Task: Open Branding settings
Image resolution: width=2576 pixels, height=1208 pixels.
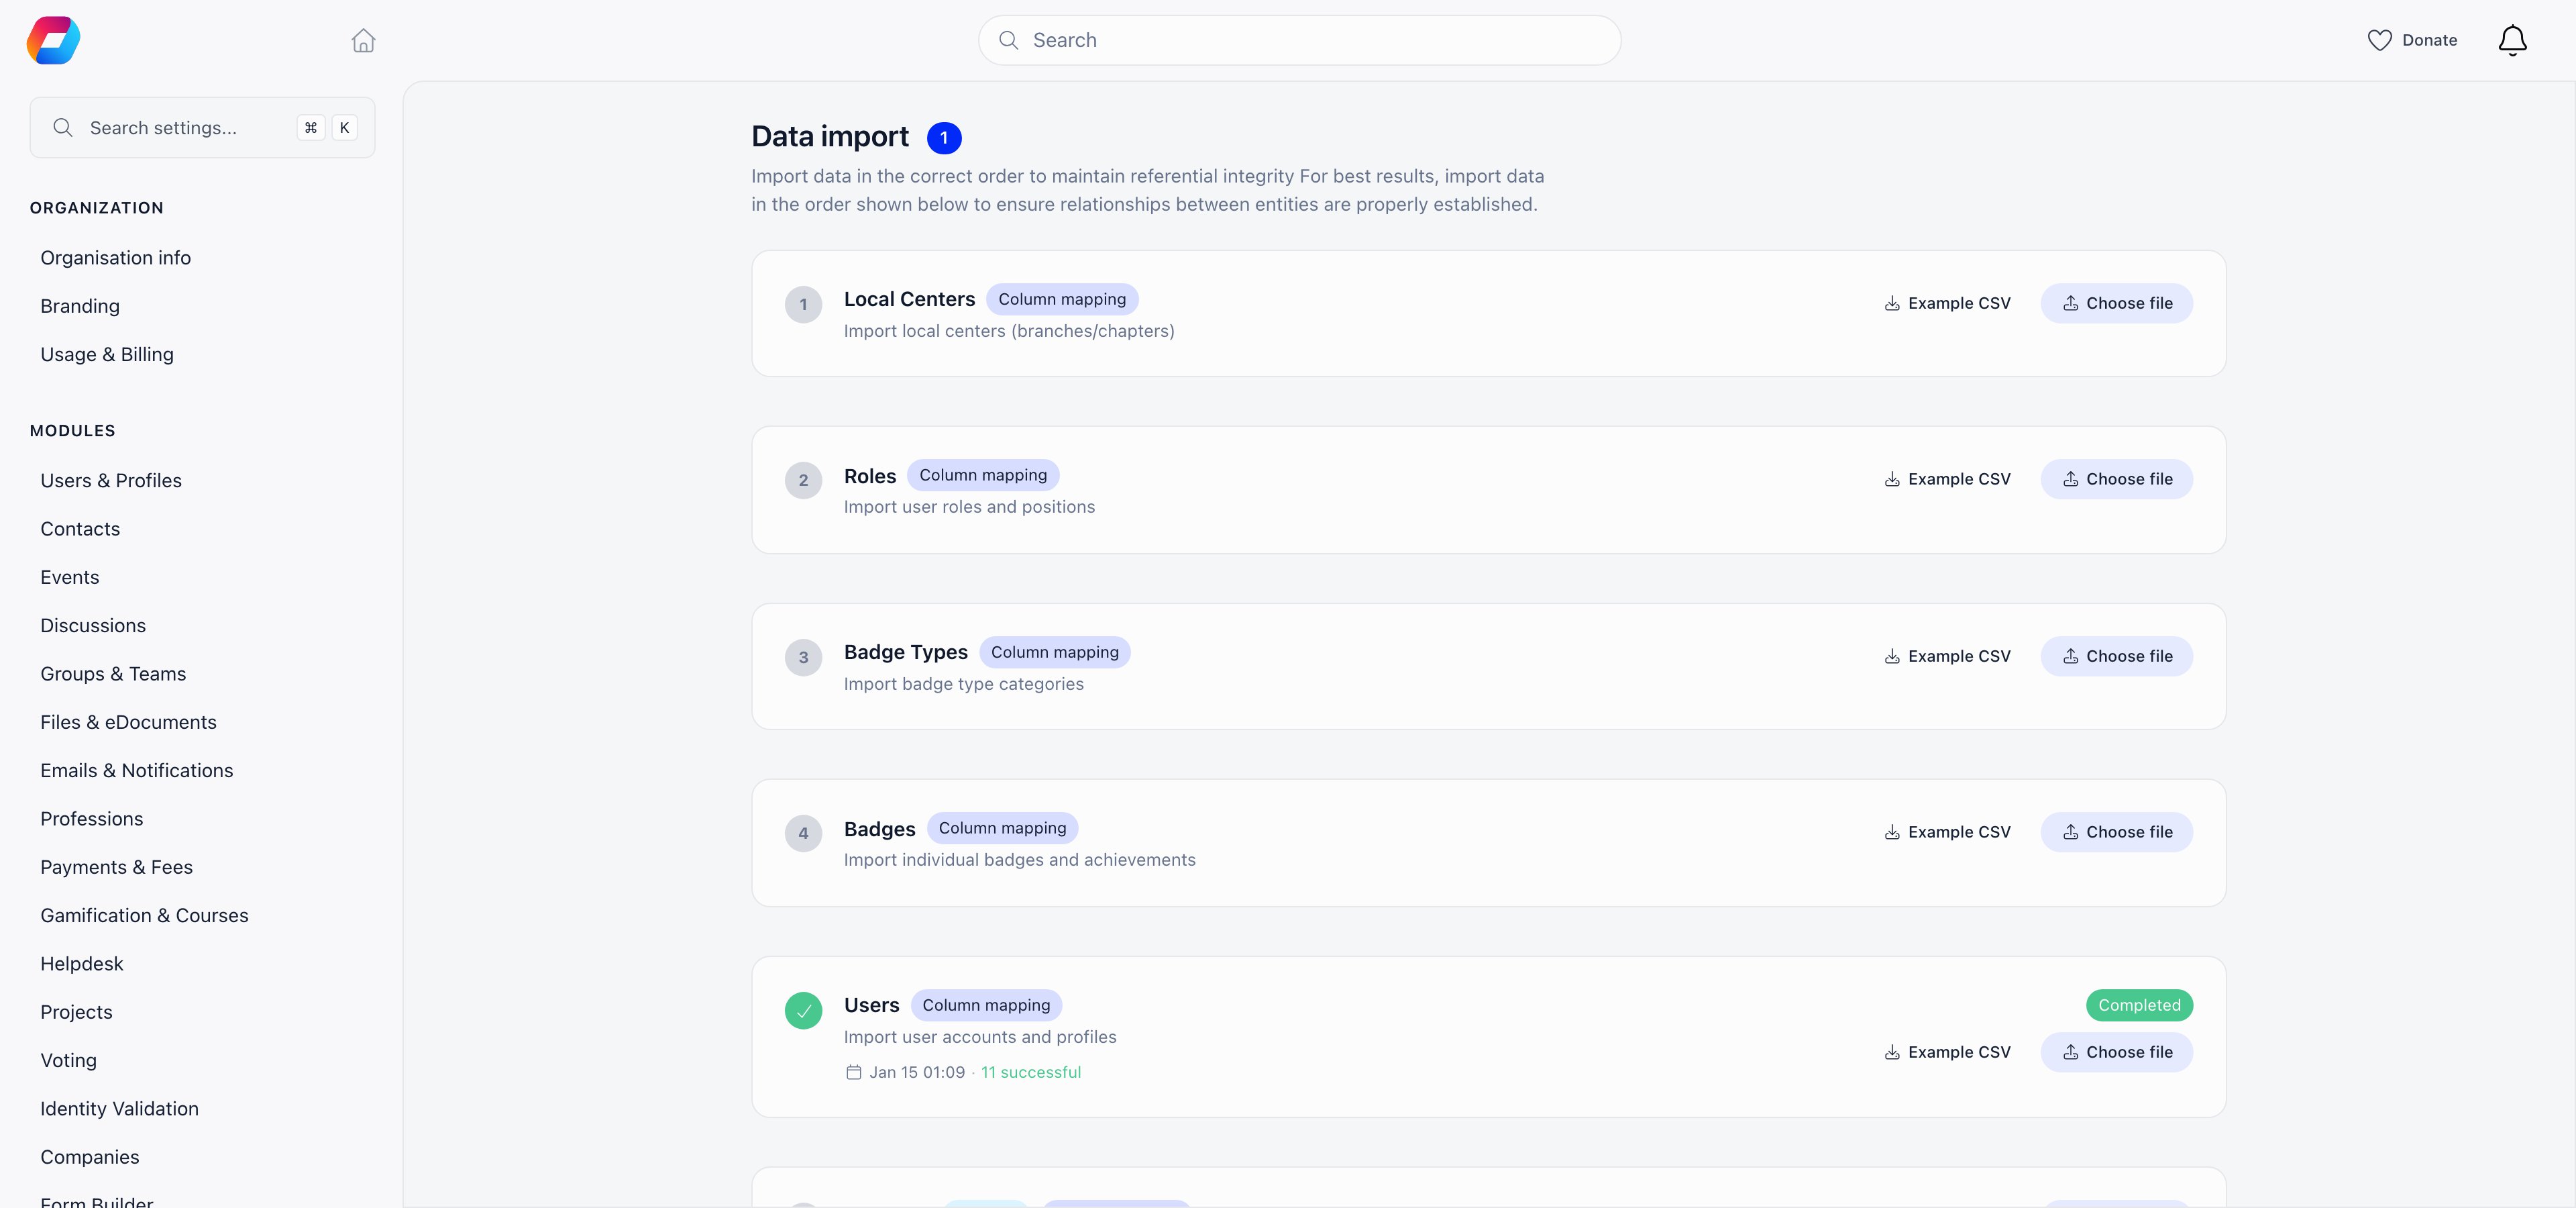Action: coord(80,306)
